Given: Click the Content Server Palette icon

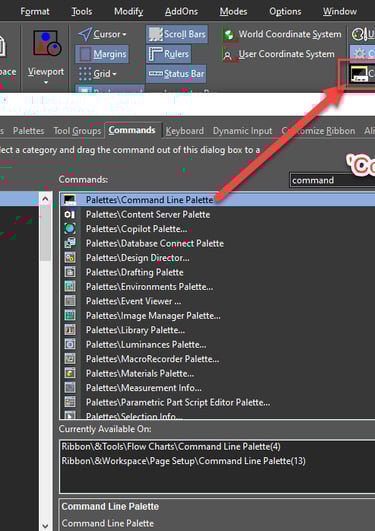Looking at the screenshot, I should 70,214.
